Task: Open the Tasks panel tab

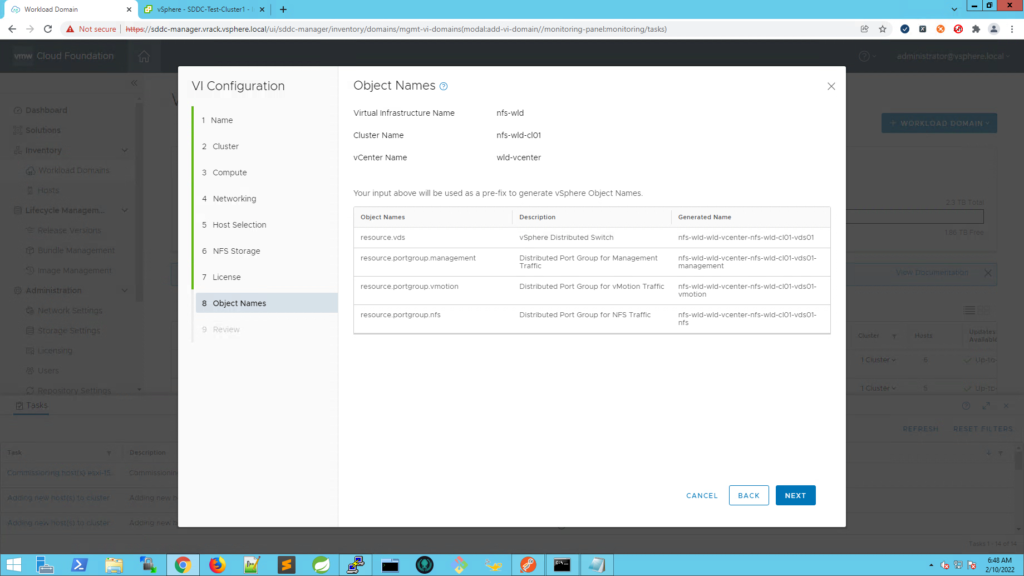Action: [x=31, y=406]
